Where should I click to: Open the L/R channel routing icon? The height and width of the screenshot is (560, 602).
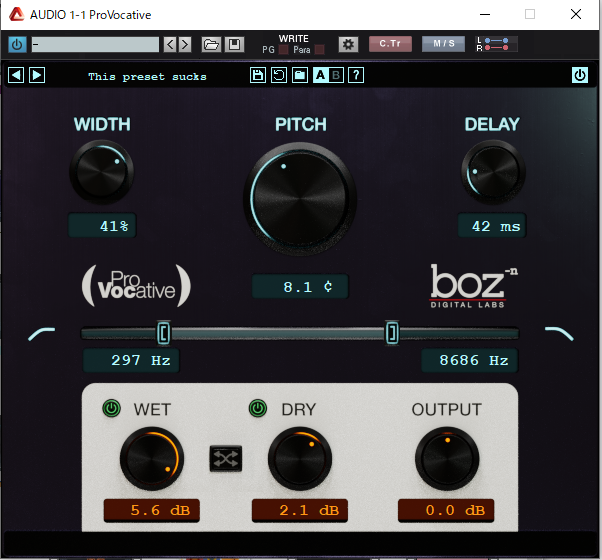coord(496,44)
